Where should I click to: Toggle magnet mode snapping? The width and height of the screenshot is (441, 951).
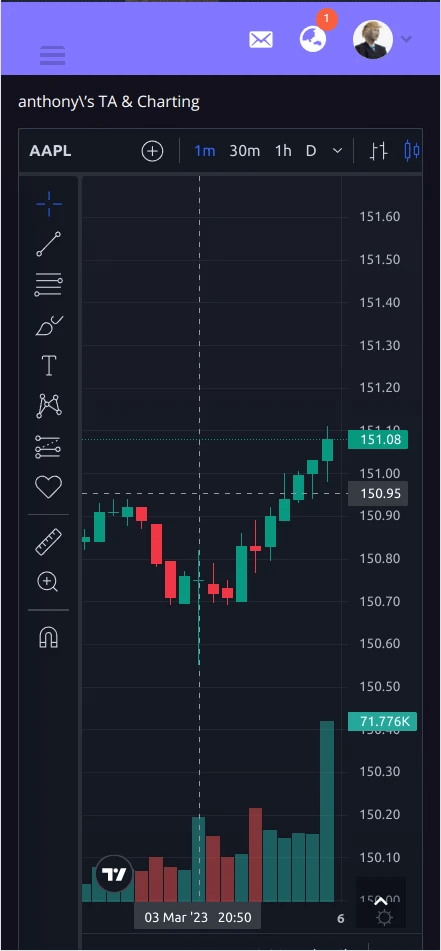49,637
